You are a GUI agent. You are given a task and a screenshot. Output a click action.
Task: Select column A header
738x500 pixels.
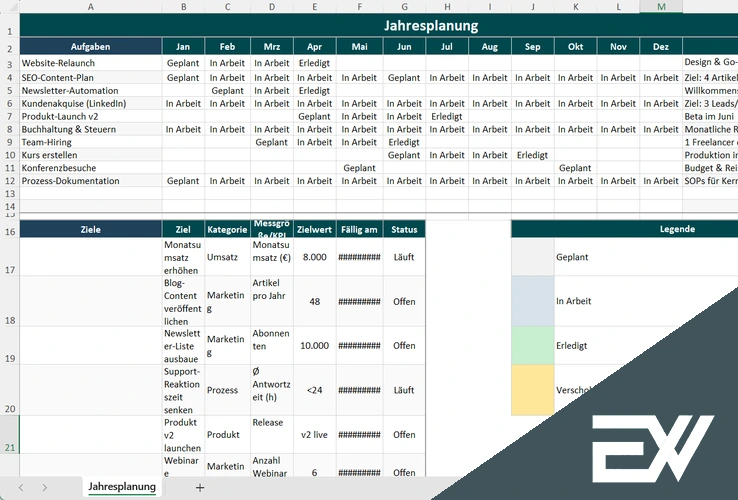90,7
